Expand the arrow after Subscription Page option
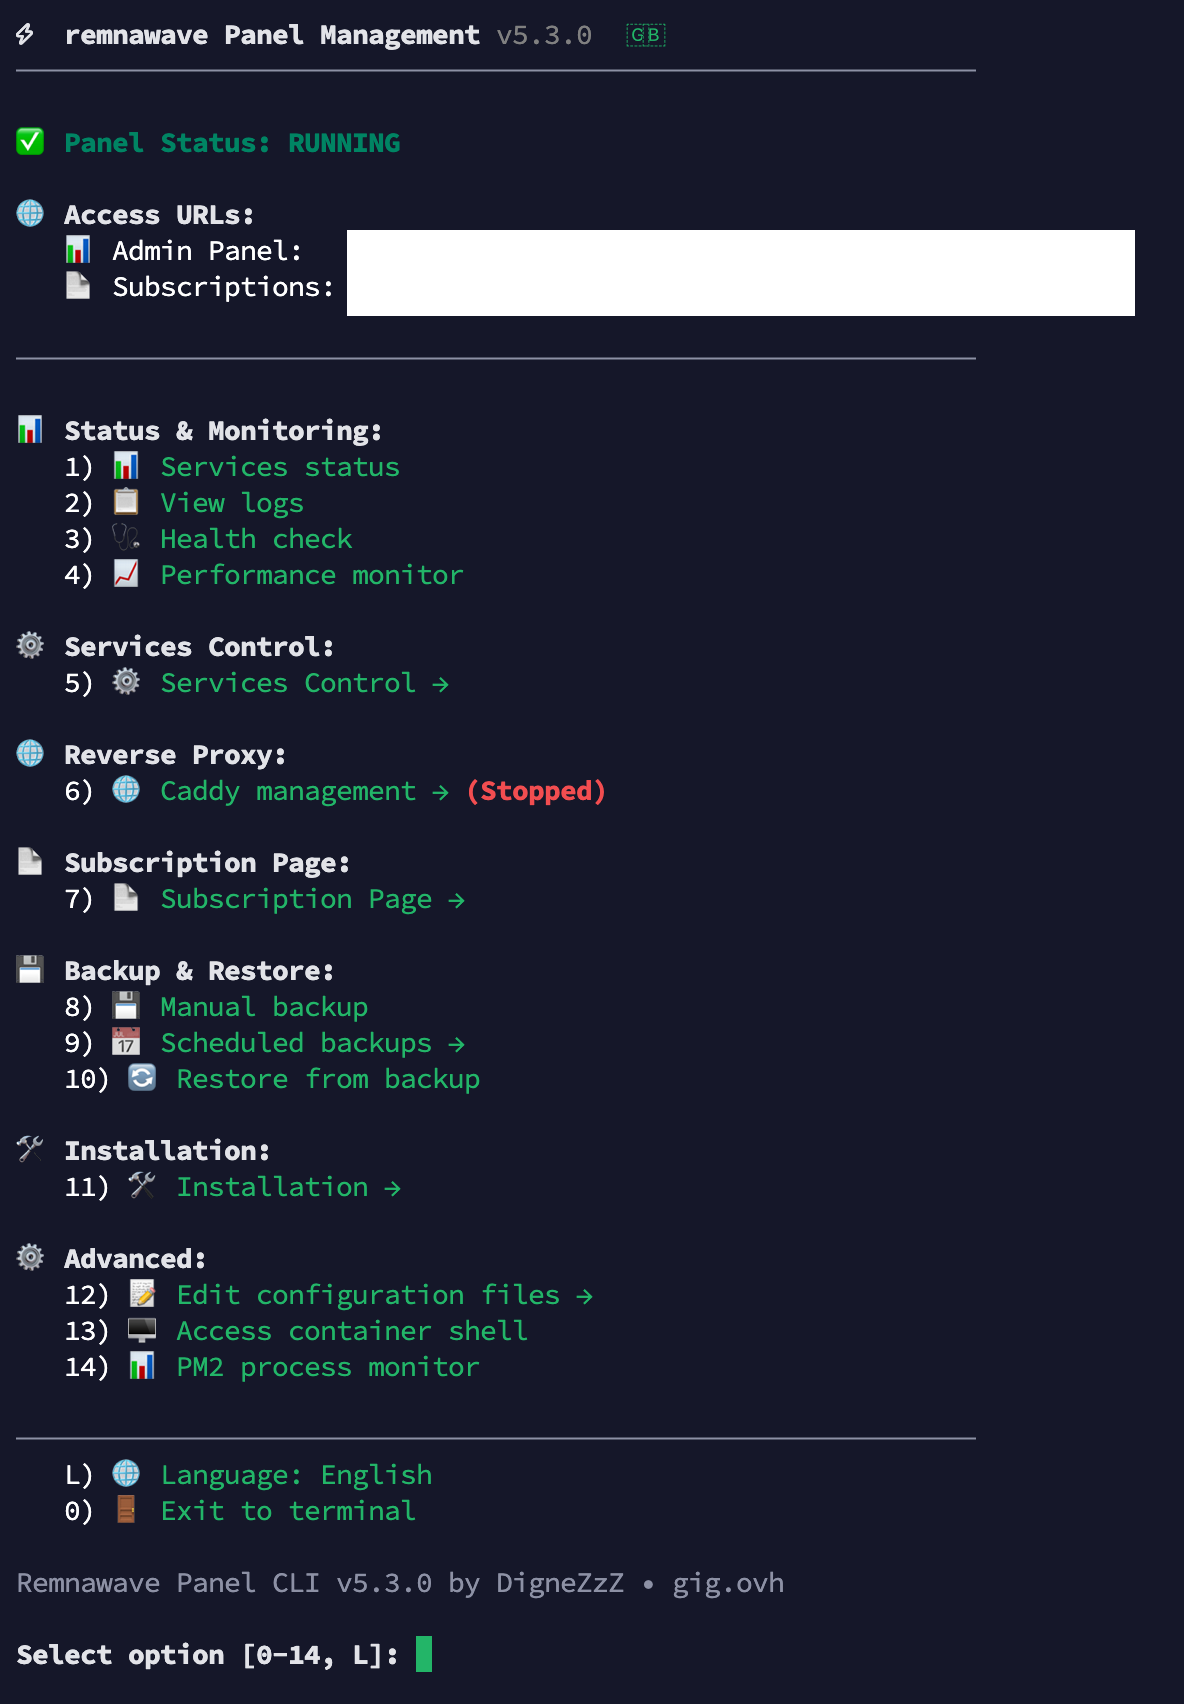The image size is (1184, 1704). (x=456, y=900)
